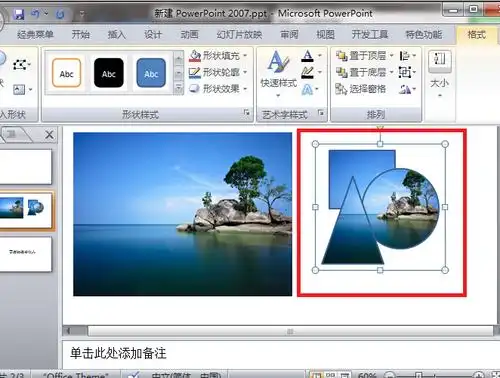Open the 特色功能 tab

424,34
